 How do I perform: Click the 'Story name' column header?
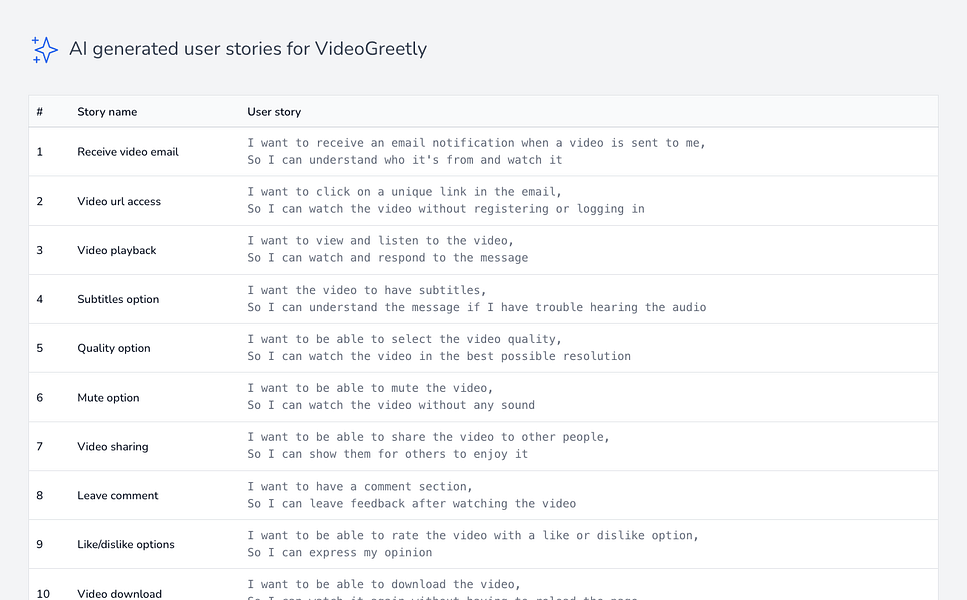[107, 112]
